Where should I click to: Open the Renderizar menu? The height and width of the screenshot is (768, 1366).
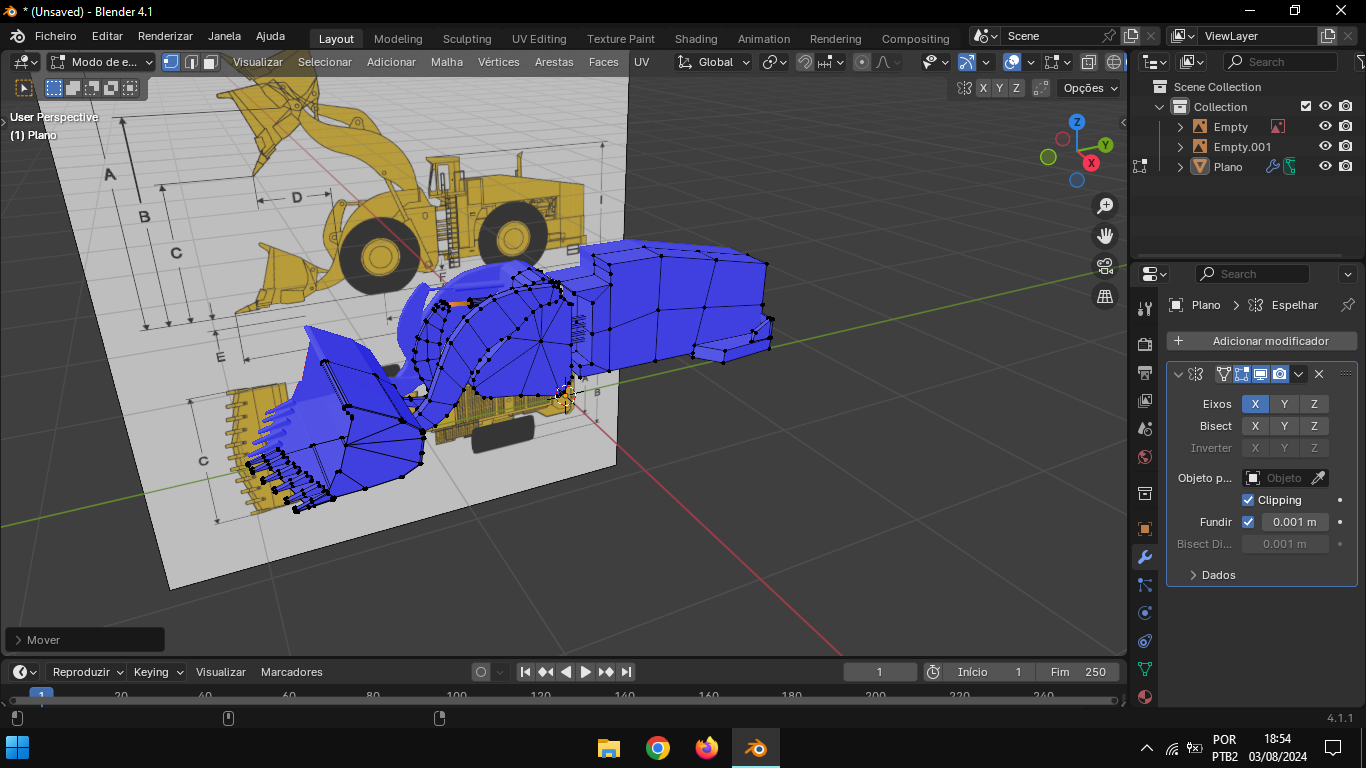[x=165, y=36]
